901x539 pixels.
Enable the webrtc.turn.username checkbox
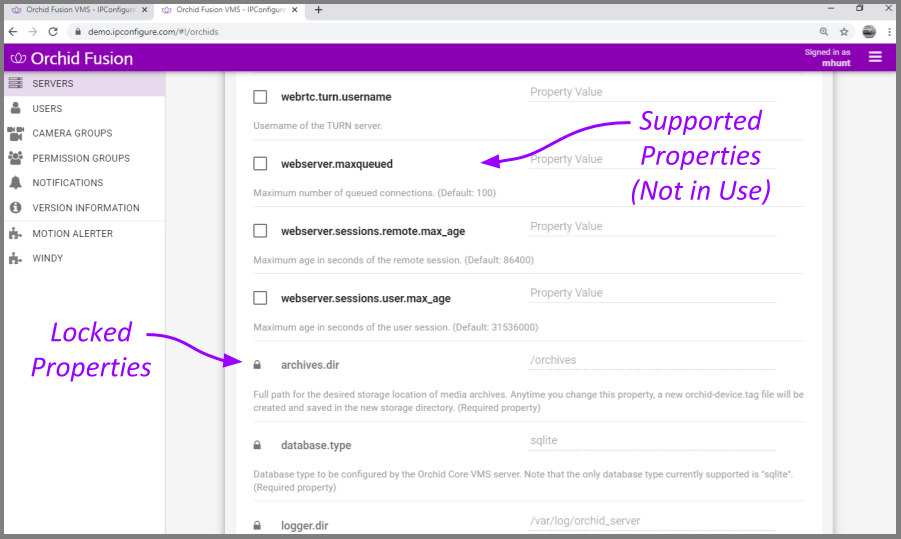click(x=260, y=97)
